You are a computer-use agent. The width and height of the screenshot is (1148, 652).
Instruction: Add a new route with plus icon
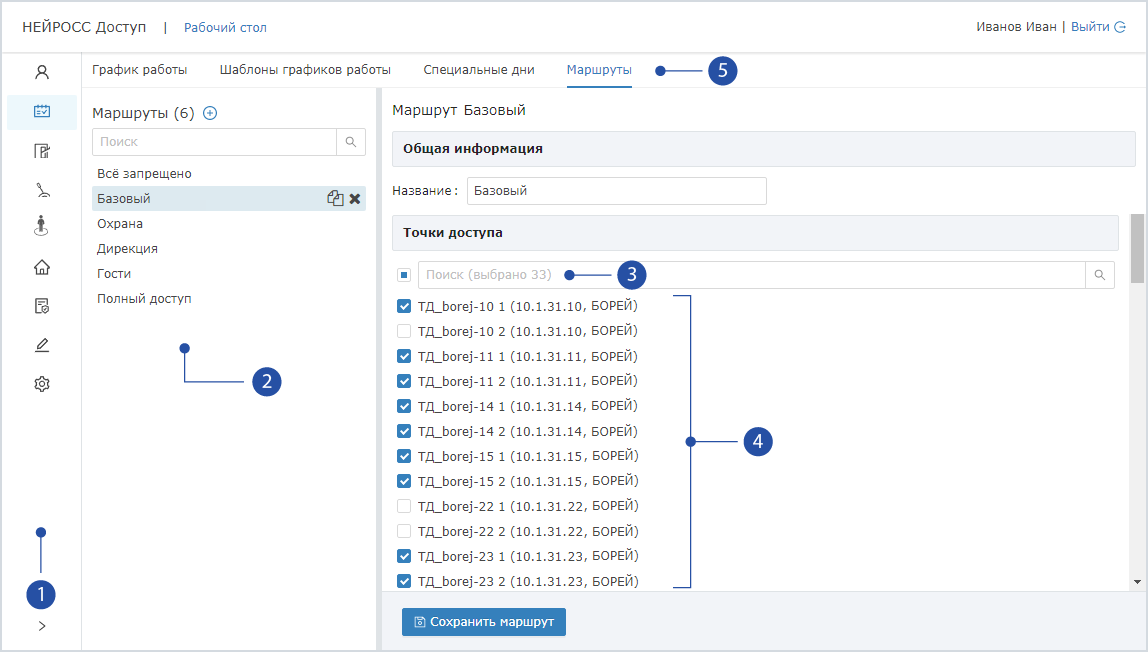click(210, 114)
